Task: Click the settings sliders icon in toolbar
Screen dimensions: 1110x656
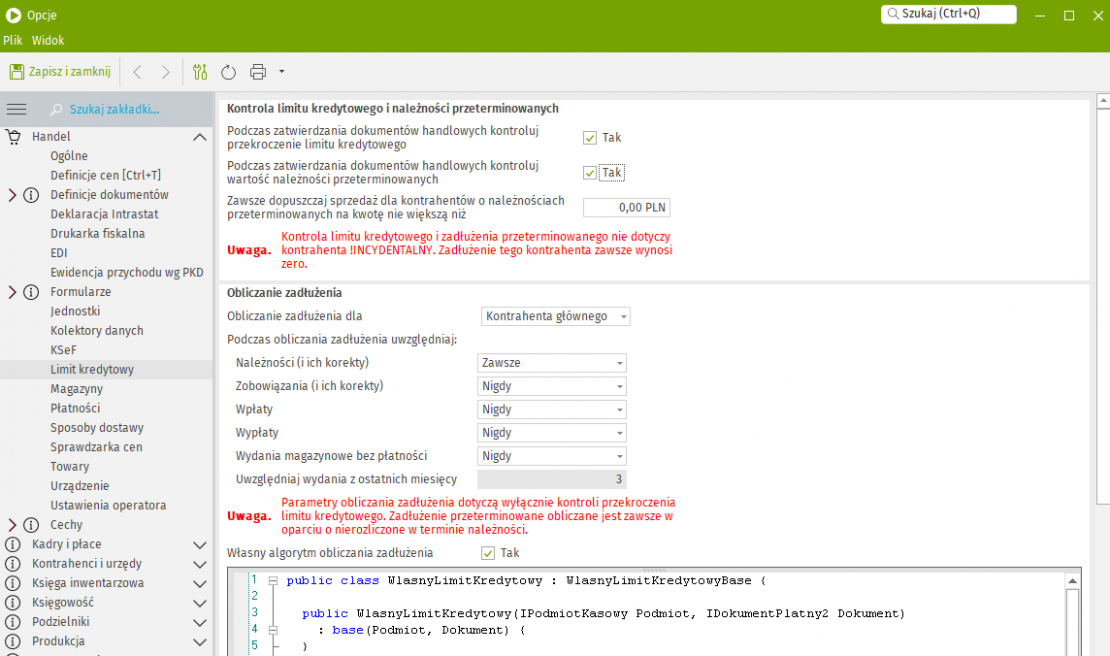Action: click(x=200, y=72)
